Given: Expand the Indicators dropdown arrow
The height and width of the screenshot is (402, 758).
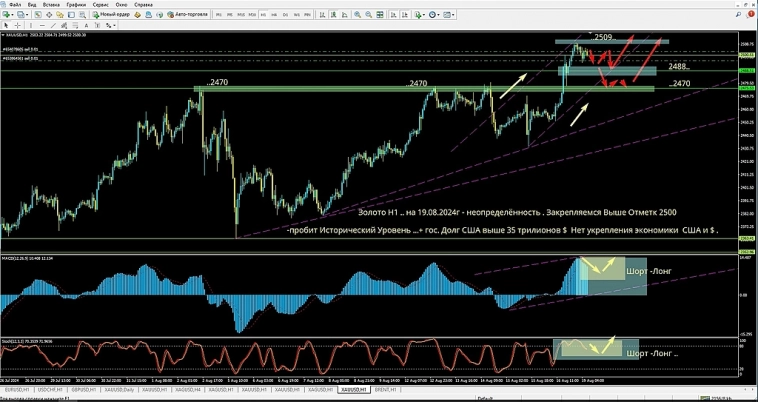Looking at the screenshot, I should 424,15.
